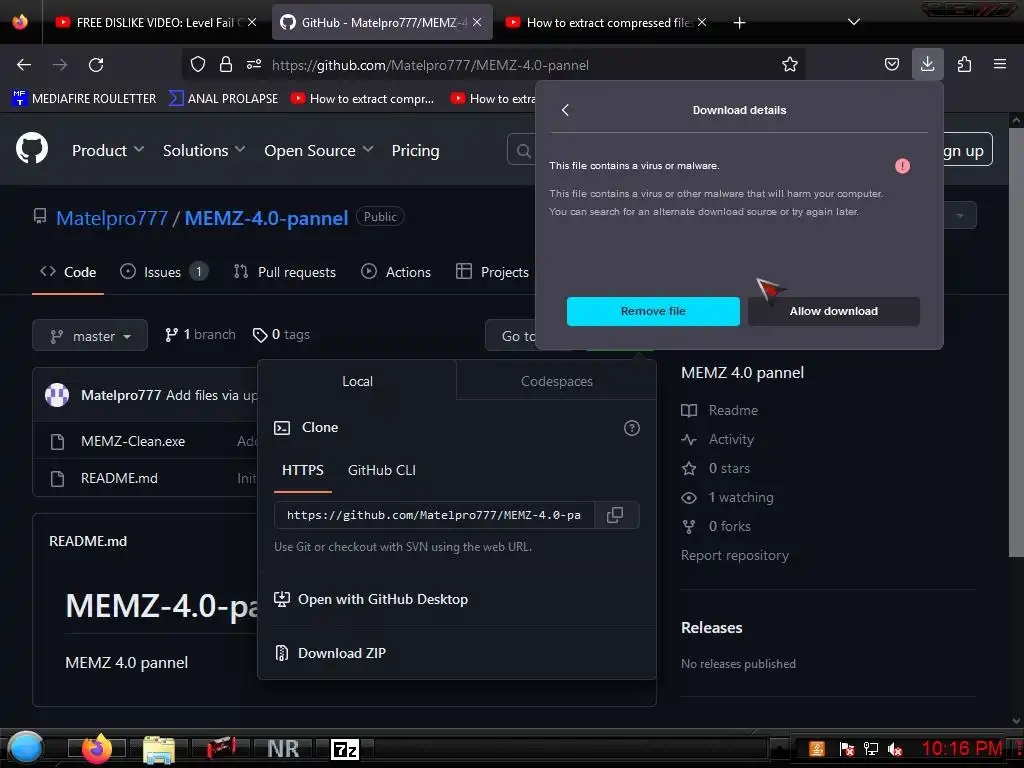Viewport: 1024px width, 768px height.
Task: Expand the Open Source menu
Action: 319,150
